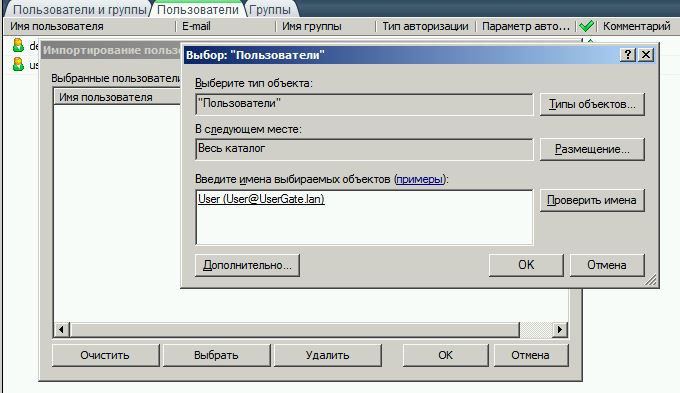Click the object type field "Пользователи"

(x=364, y=105)
